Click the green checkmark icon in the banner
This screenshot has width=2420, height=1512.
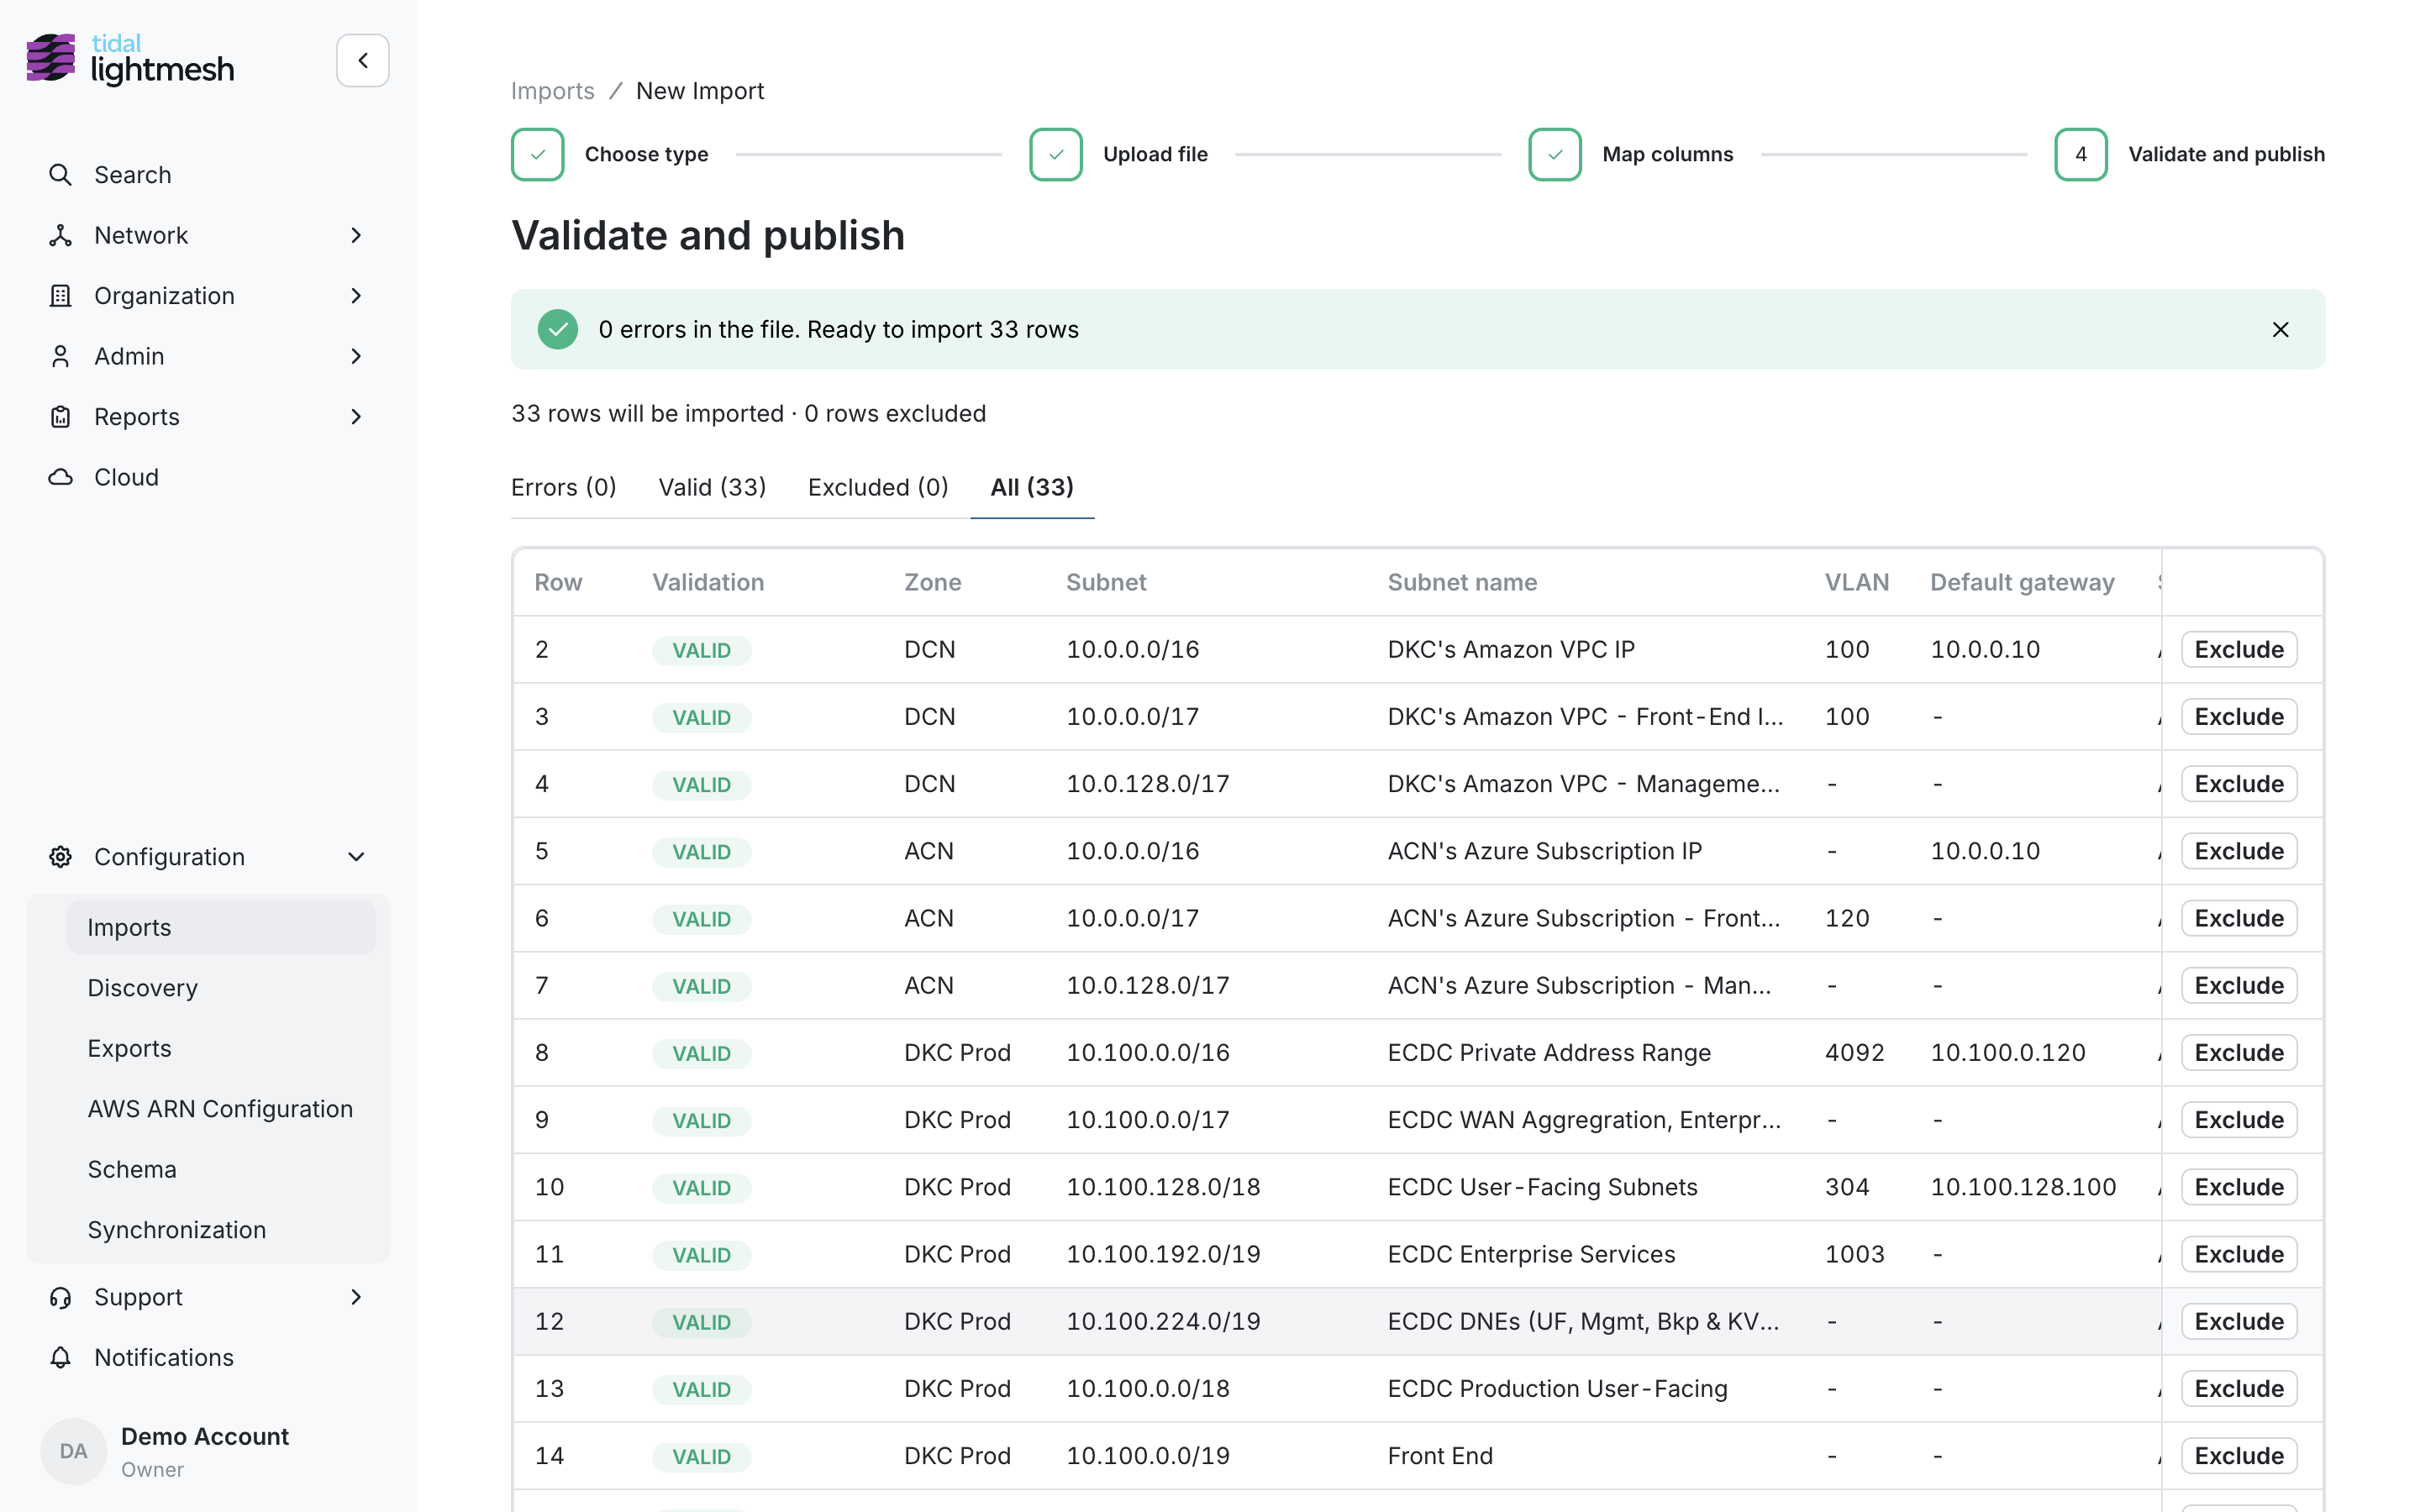coord(558,330)
